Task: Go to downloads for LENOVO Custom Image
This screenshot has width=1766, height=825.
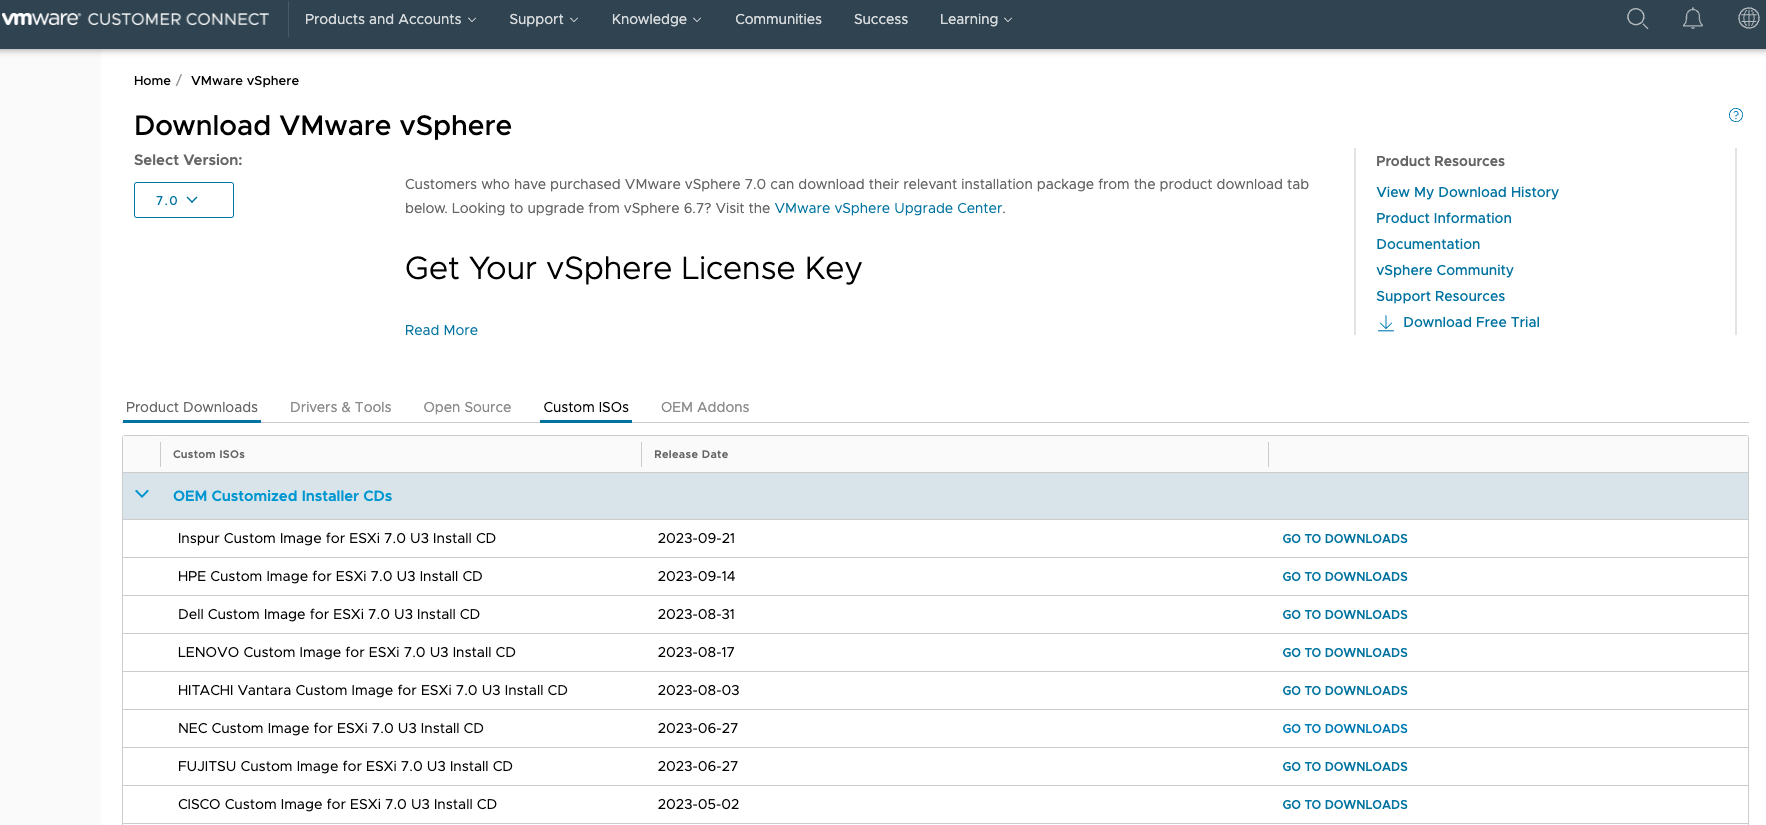Action: [x=1345, y=652]
